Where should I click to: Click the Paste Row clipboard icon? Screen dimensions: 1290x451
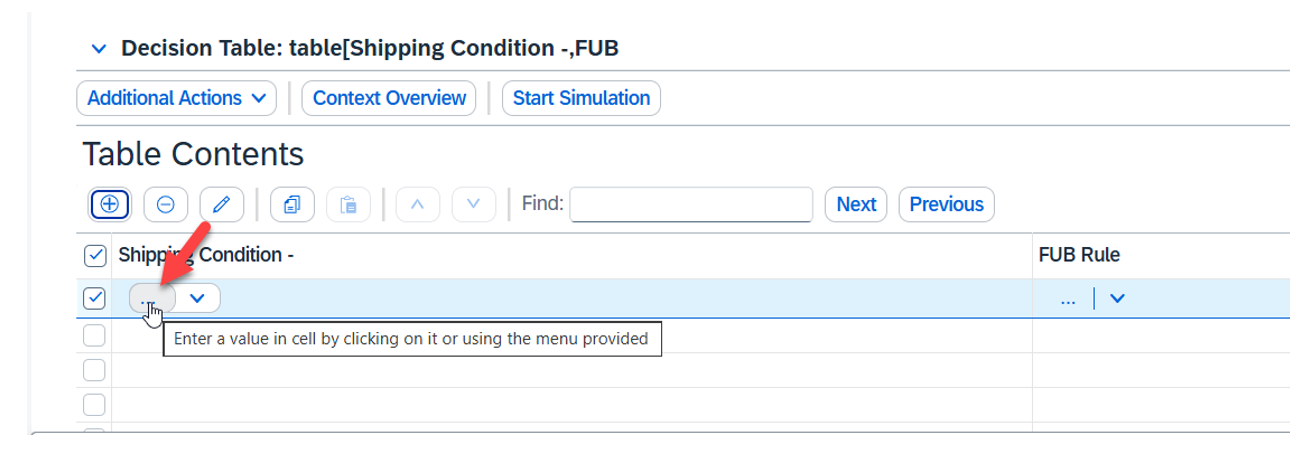[x=348, y=204]
